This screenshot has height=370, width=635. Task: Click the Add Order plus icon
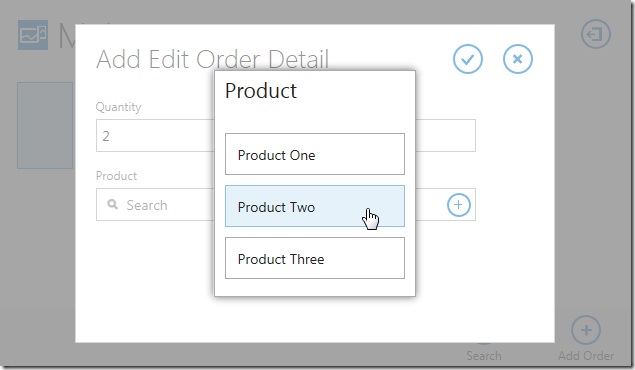coord(586,330)
